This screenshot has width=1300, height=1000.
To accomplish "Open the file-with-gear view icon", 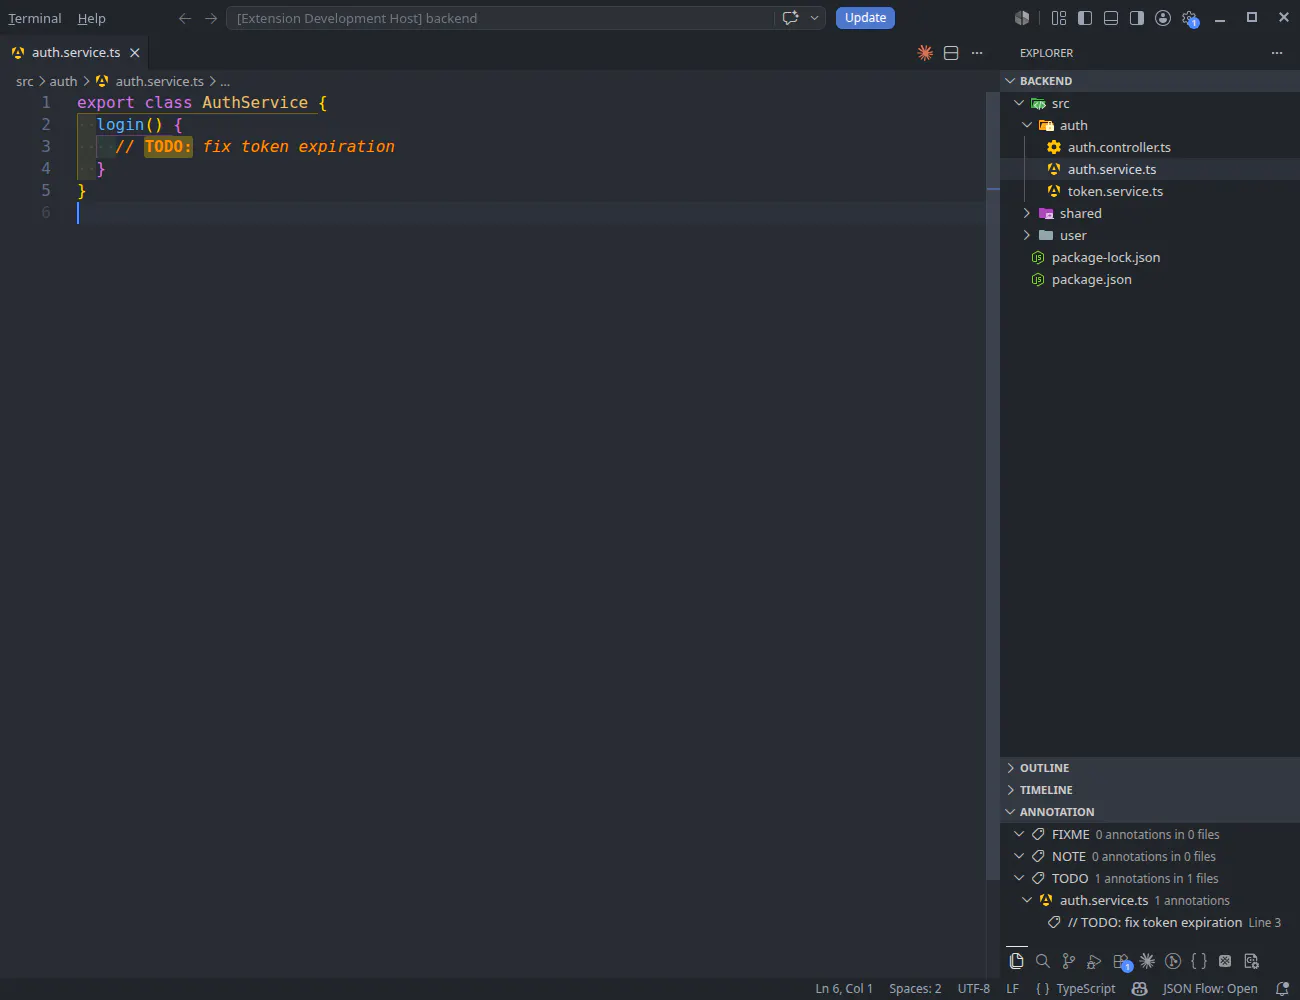I will [x=1251, y=961].
